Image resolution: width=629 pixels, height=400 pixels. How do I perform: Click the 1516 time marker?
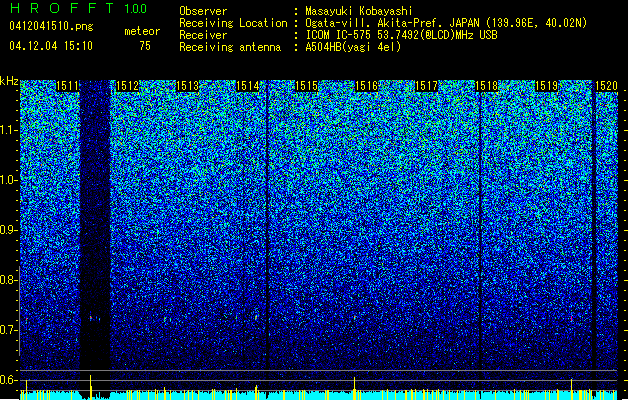pos(367,86)
